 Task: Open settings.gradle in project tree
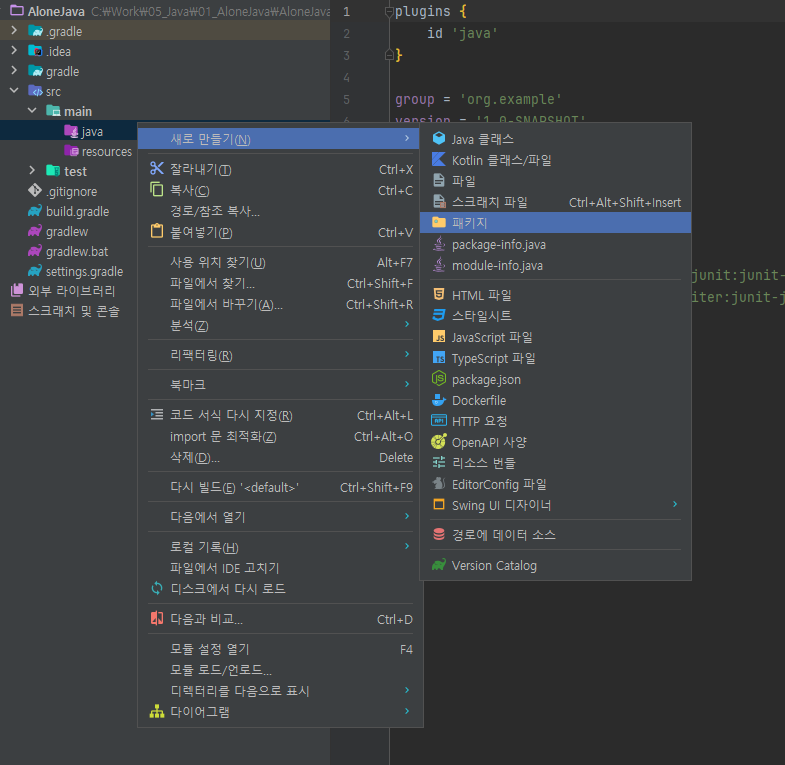76,271
